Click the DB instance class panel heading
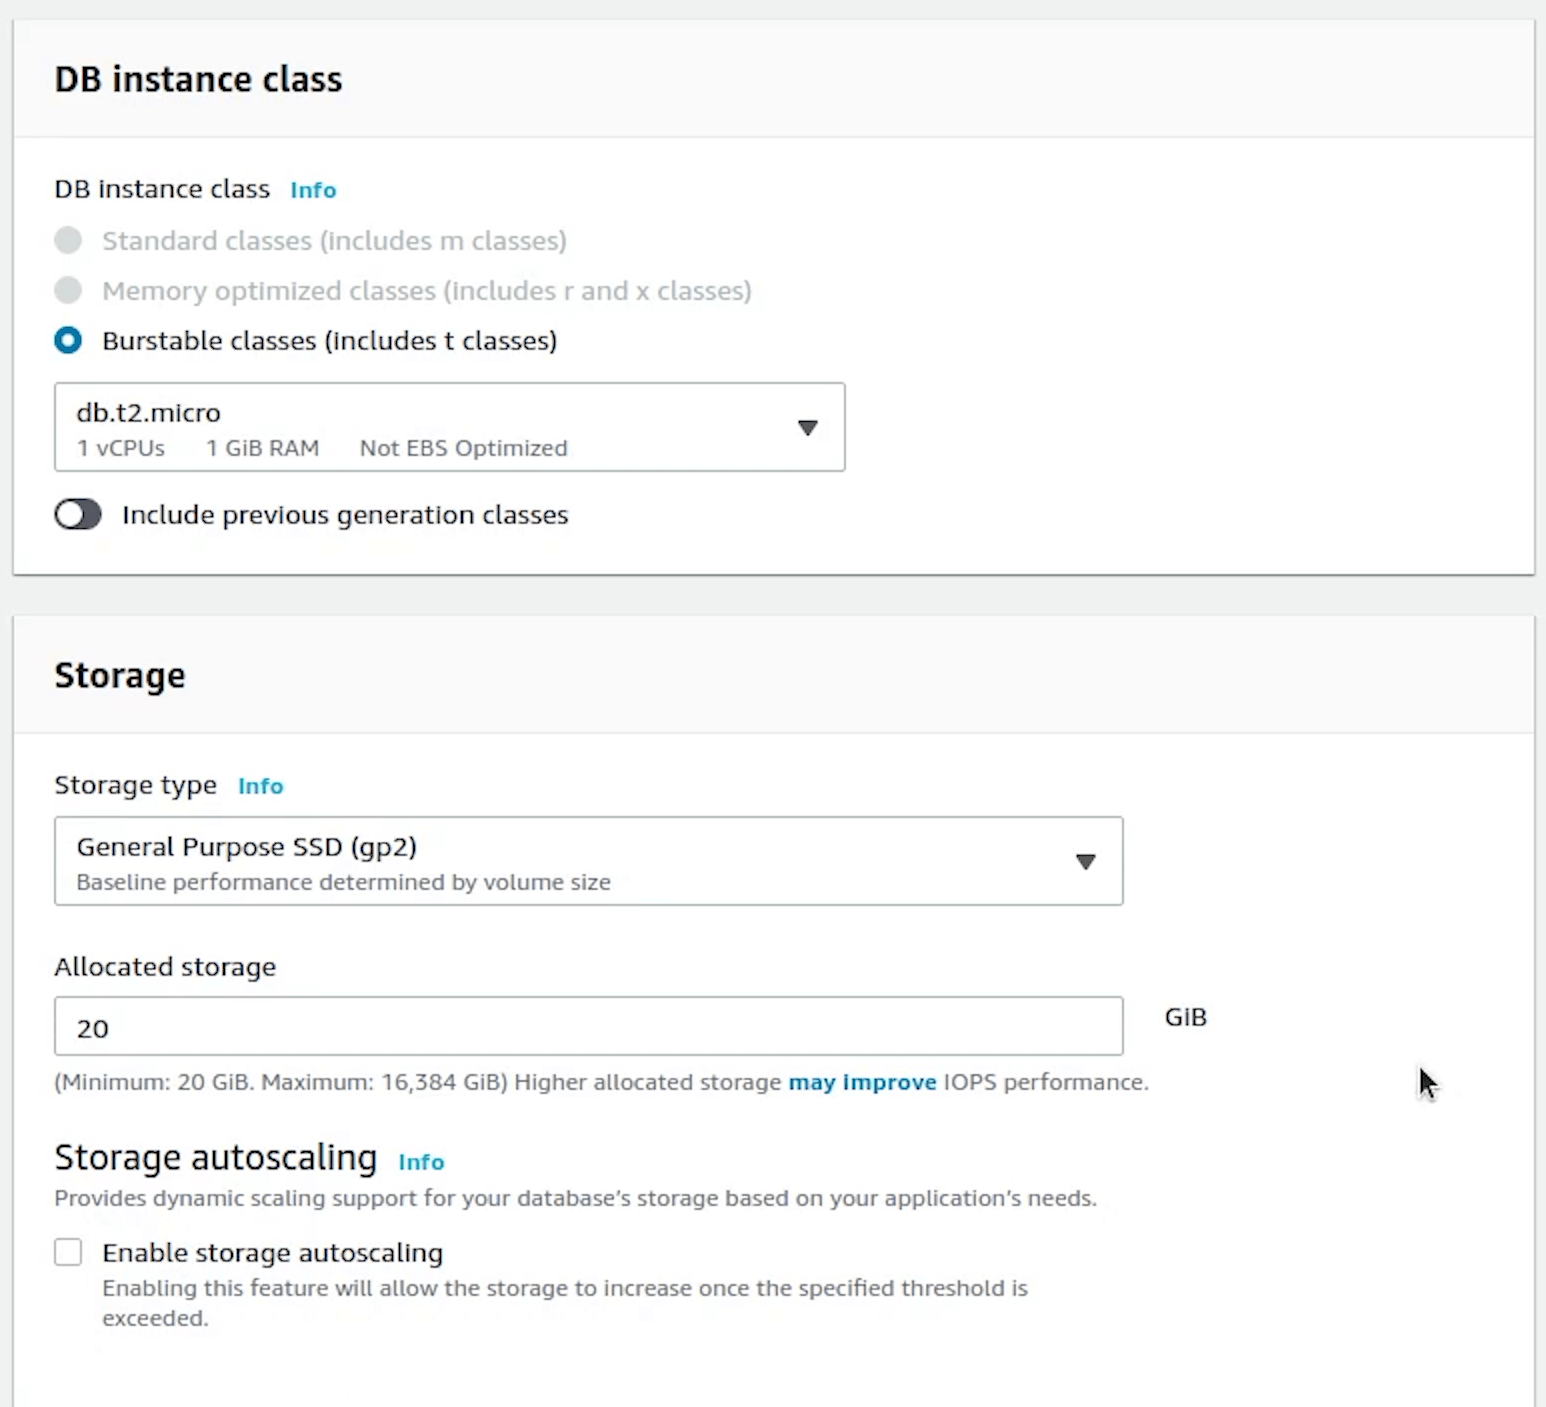The image size is (1546, 1407). coord(198,79)
